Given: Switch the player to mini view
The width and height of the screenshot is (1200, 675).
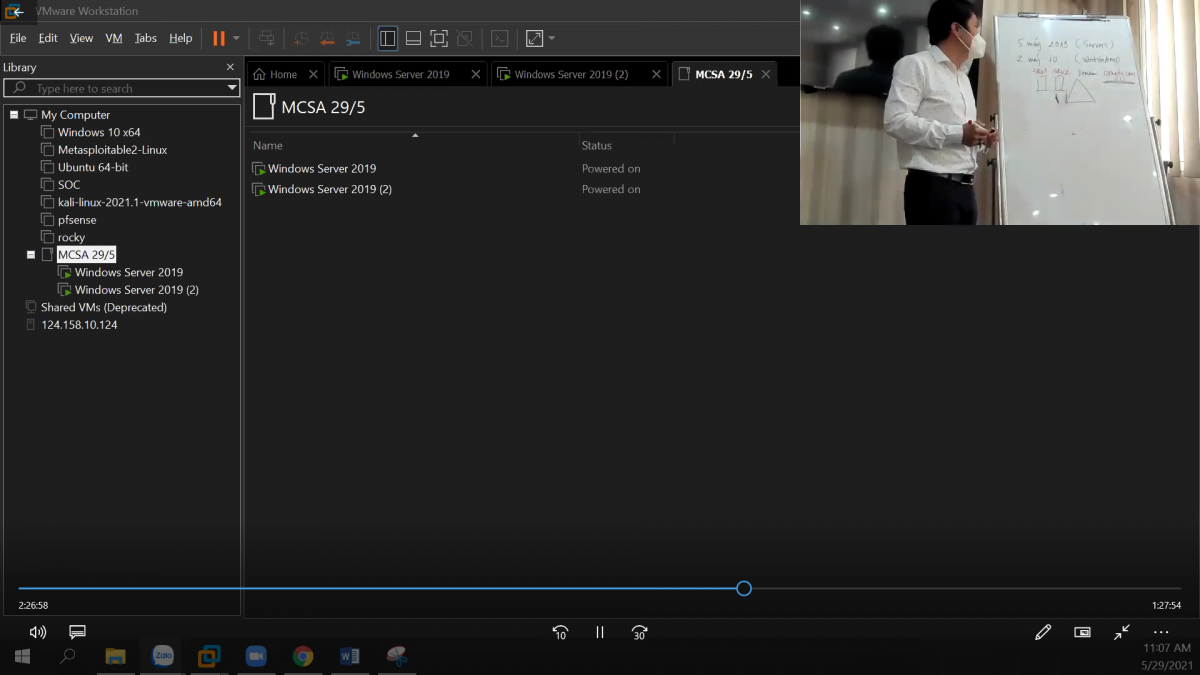Looking at the screenshot, I should point(1082,632).
